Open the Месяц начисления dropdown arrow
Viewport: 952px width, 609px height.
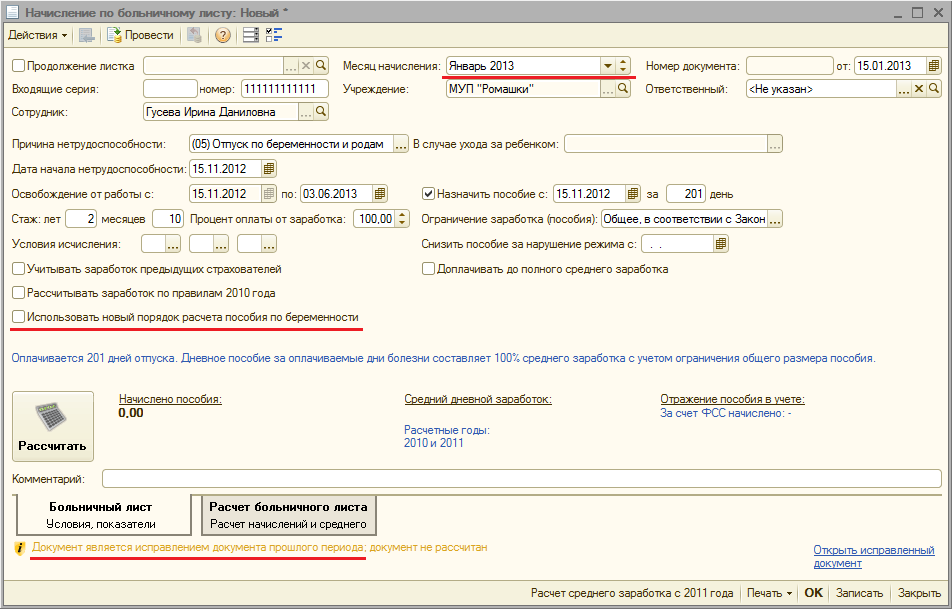[x=607, y=66]
